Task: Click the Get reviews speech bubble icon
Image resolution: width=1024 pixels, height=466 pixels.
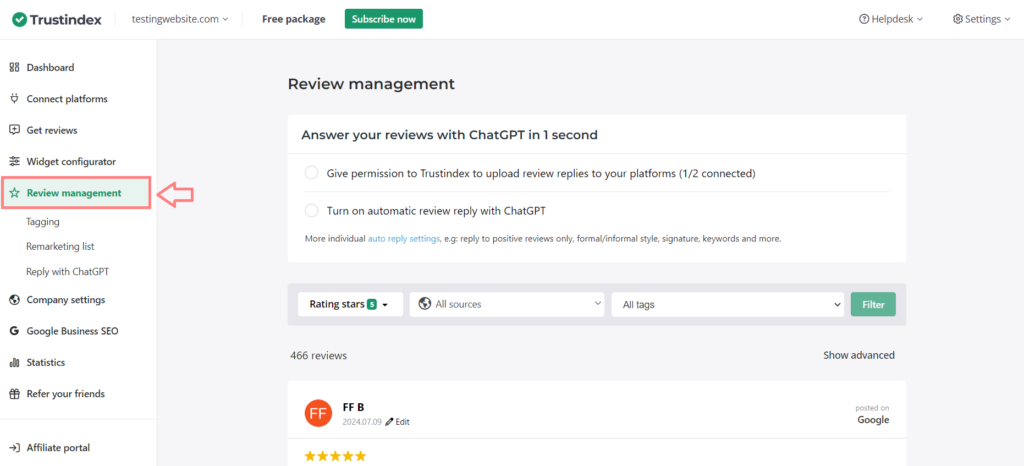Action: [x=14, y=130]
